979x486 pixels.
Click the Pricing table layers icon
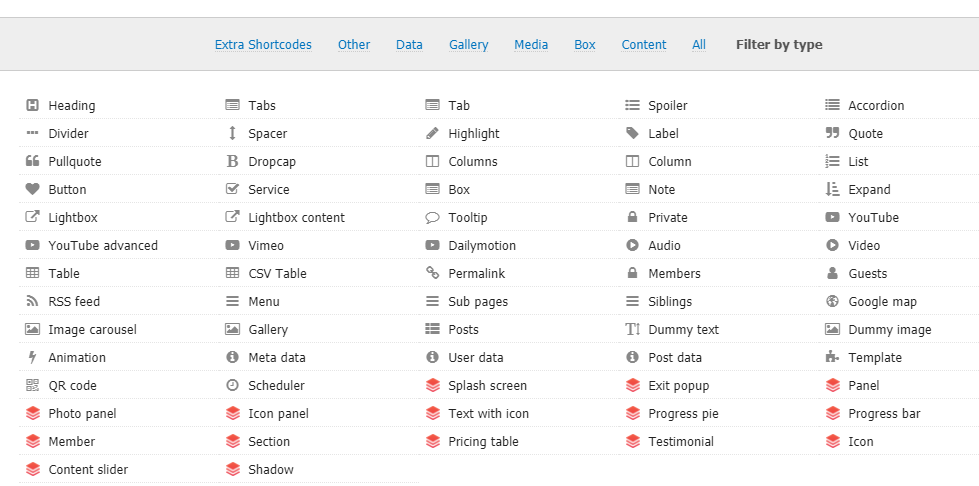[432, 441]
